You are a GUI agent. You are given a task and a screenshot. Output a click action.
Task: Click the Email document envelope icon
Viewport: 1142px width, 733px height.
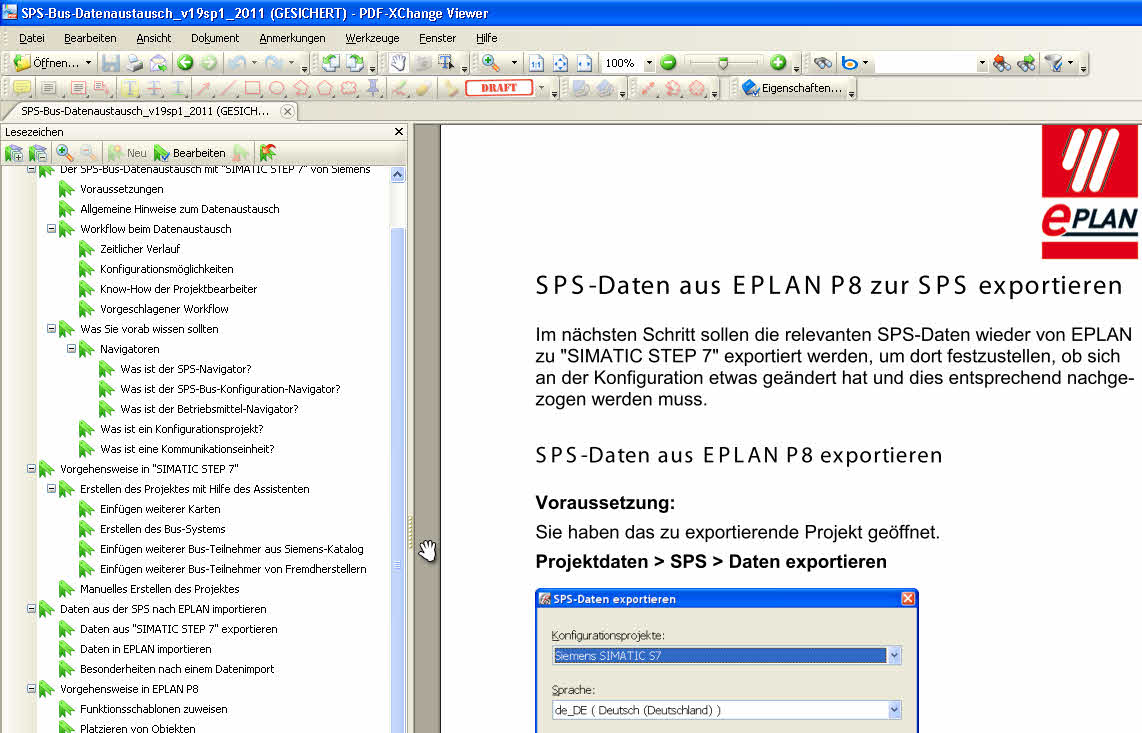(x=158, y=63)
